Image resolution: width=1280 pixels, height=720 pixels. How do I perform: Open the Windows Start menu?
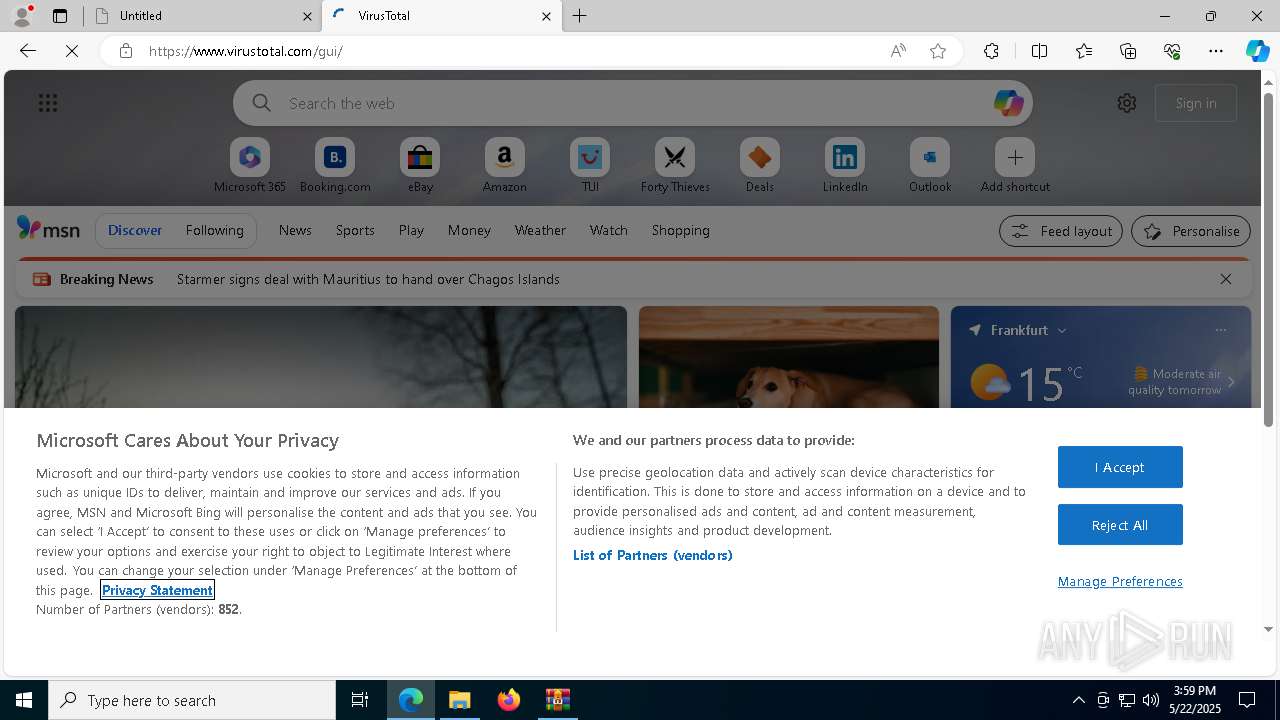(x=24, y=700)
